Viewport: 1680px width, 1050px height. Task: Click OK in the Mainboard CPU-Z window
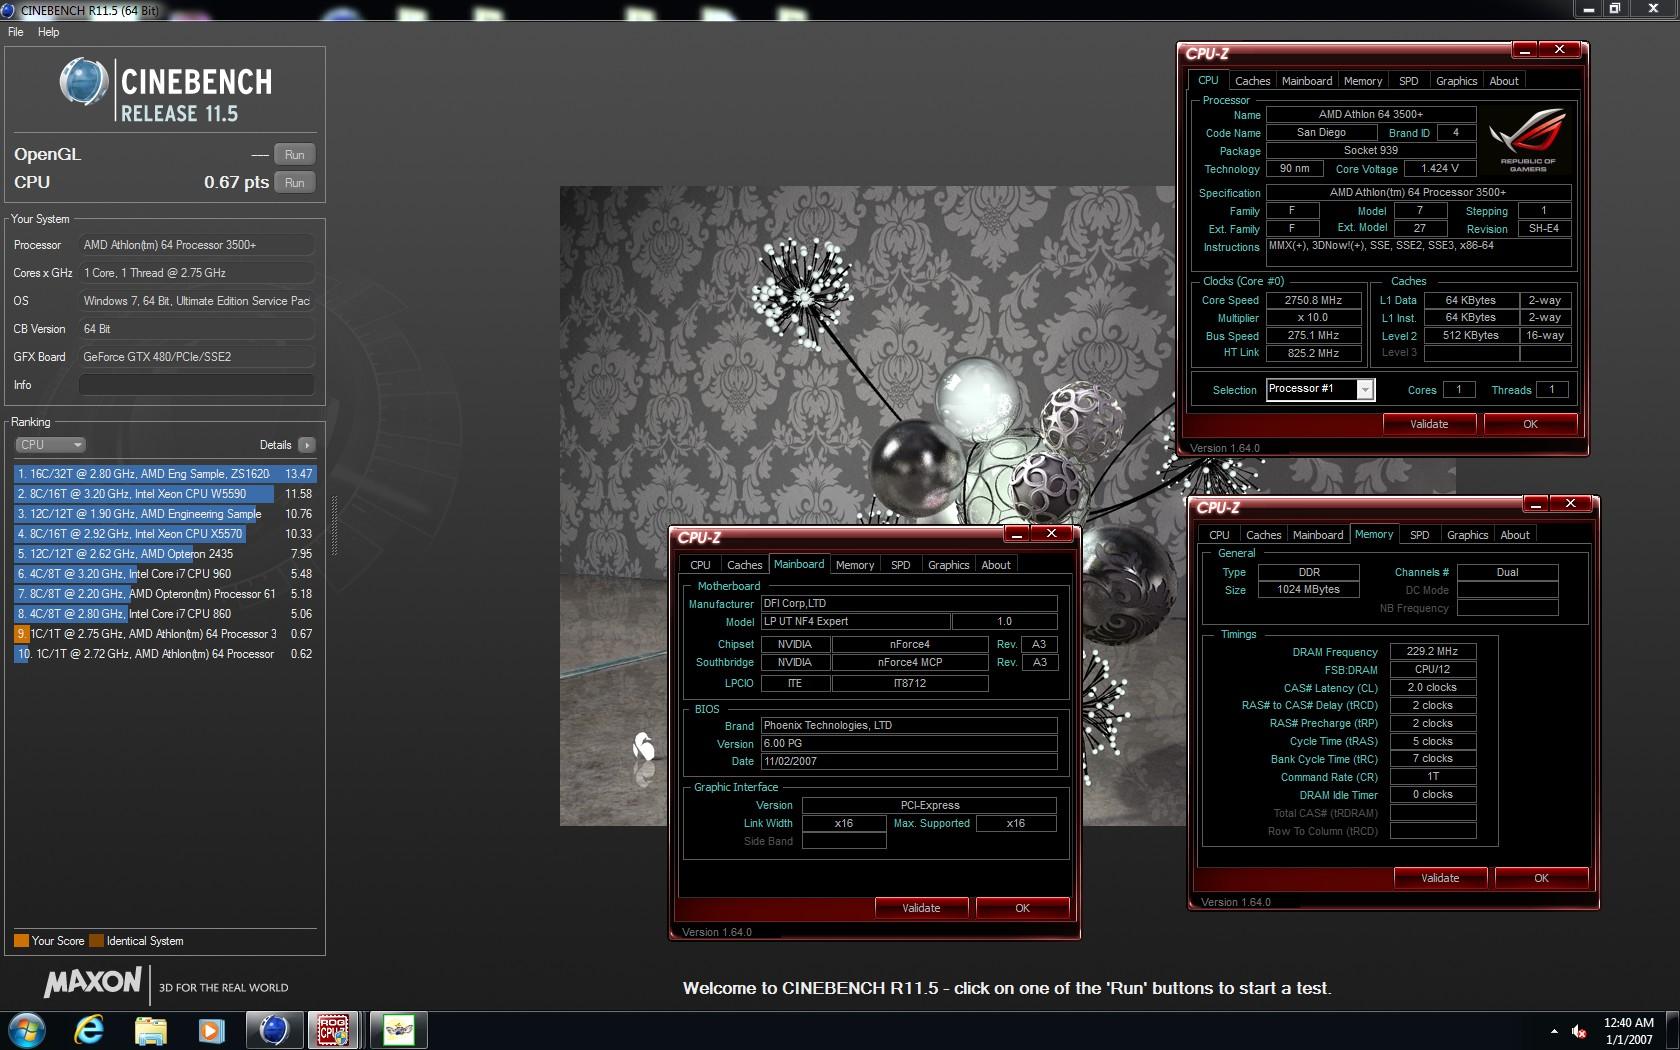click(x=1022, y=908)
